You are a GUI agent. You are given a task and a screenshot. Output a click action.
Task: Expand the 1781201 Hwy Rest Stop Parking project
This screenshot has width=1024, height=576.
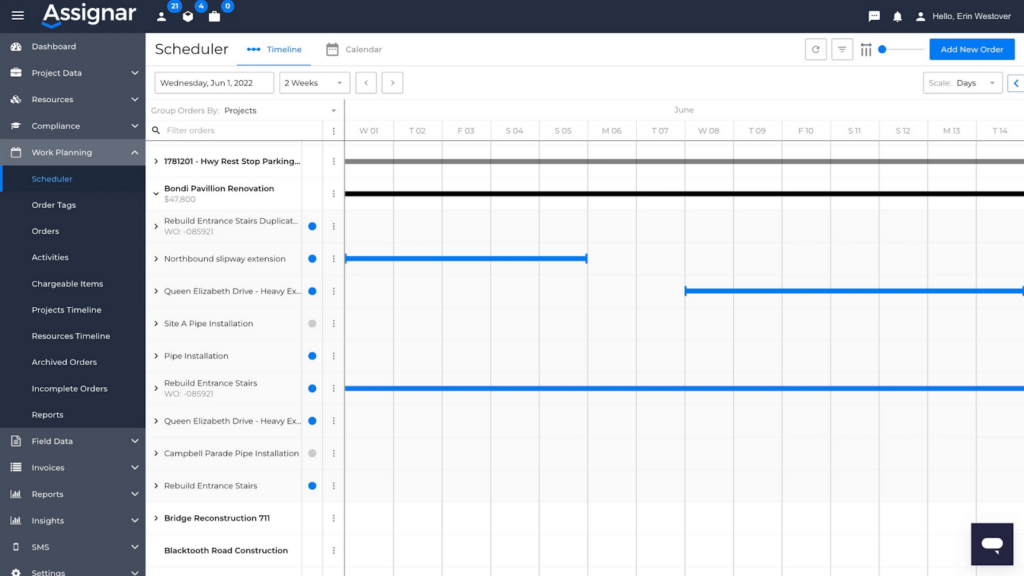point(155,161)
